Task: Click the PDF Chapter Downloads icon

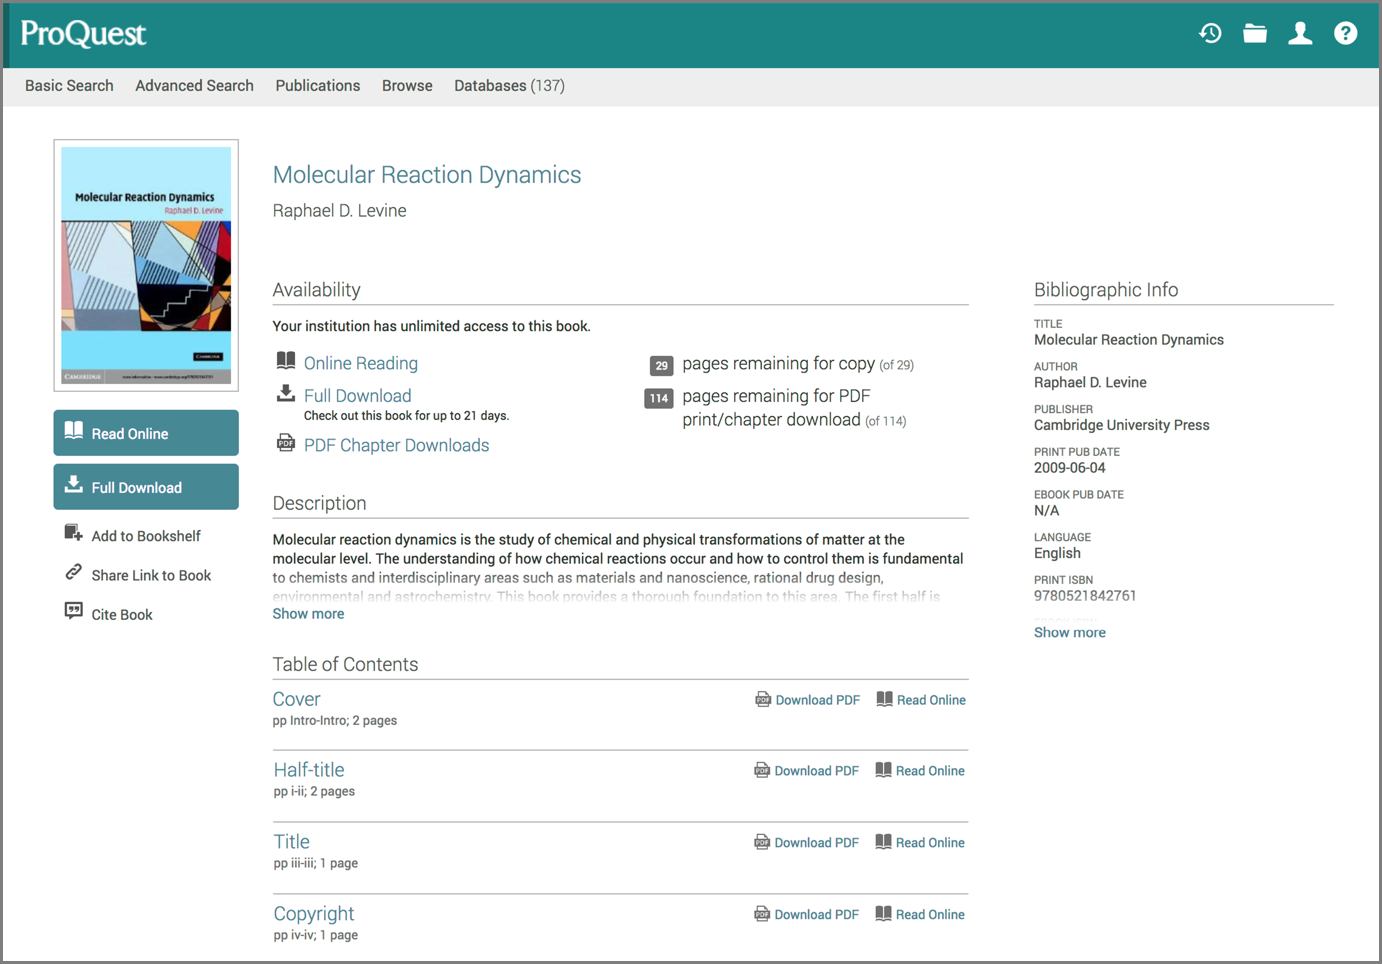Action: [285, 443]
